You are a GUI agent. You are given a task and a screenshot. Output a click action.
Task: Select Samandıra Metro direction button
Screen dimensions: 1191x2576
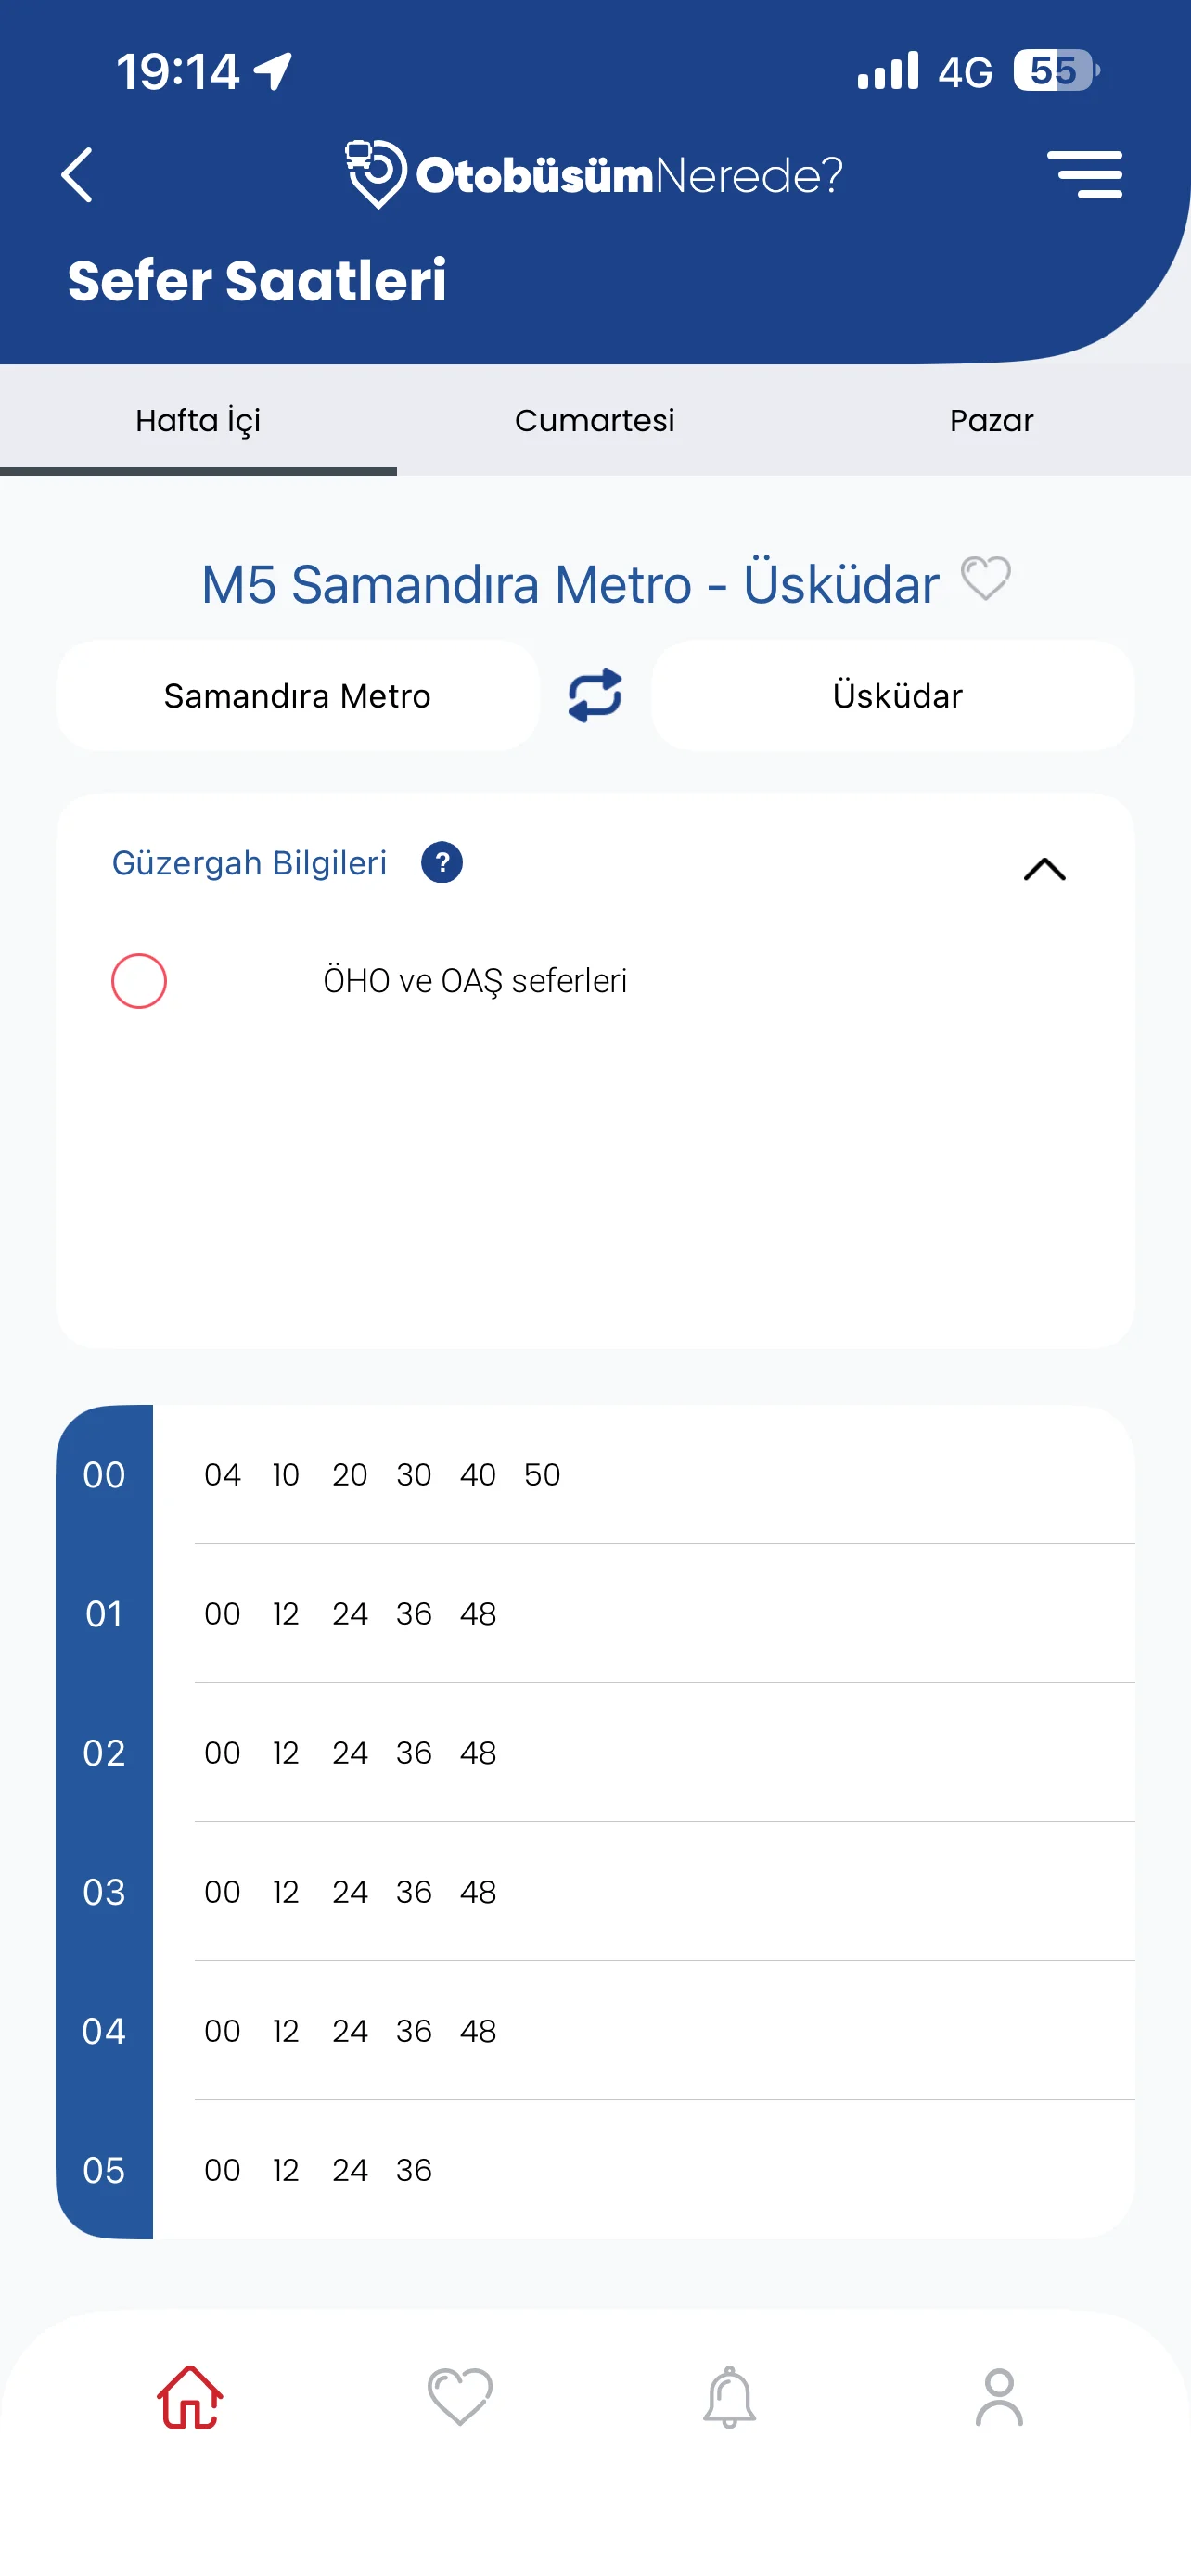pyautogui.click(x=297, y=695)
